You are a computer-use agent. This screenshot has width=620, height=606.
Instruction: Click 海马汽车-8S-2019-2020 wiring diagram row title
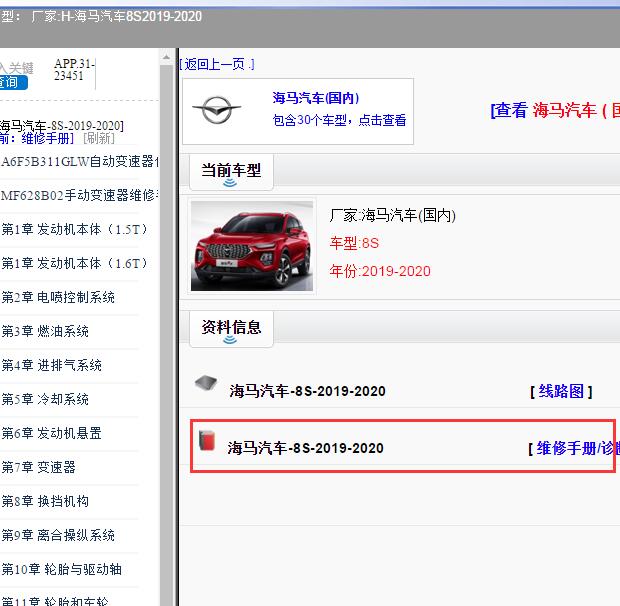pos(307,391)
